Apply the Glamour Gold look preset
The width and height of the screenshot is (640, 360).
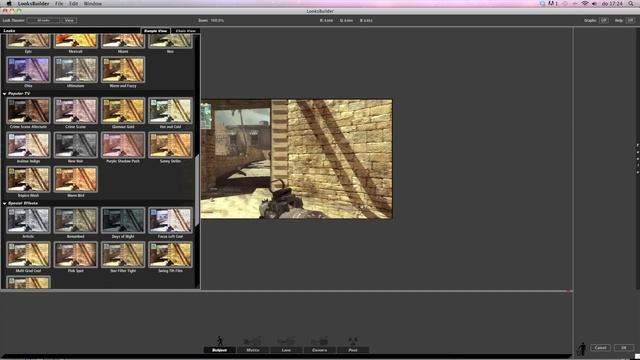[123, 111]
